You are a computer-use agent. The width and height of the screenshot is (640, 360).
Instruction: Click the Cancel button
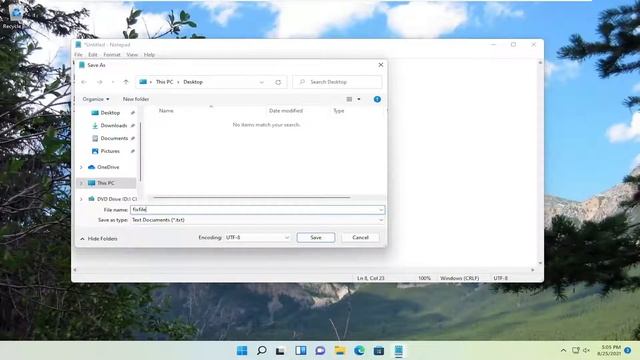point(360,238)
